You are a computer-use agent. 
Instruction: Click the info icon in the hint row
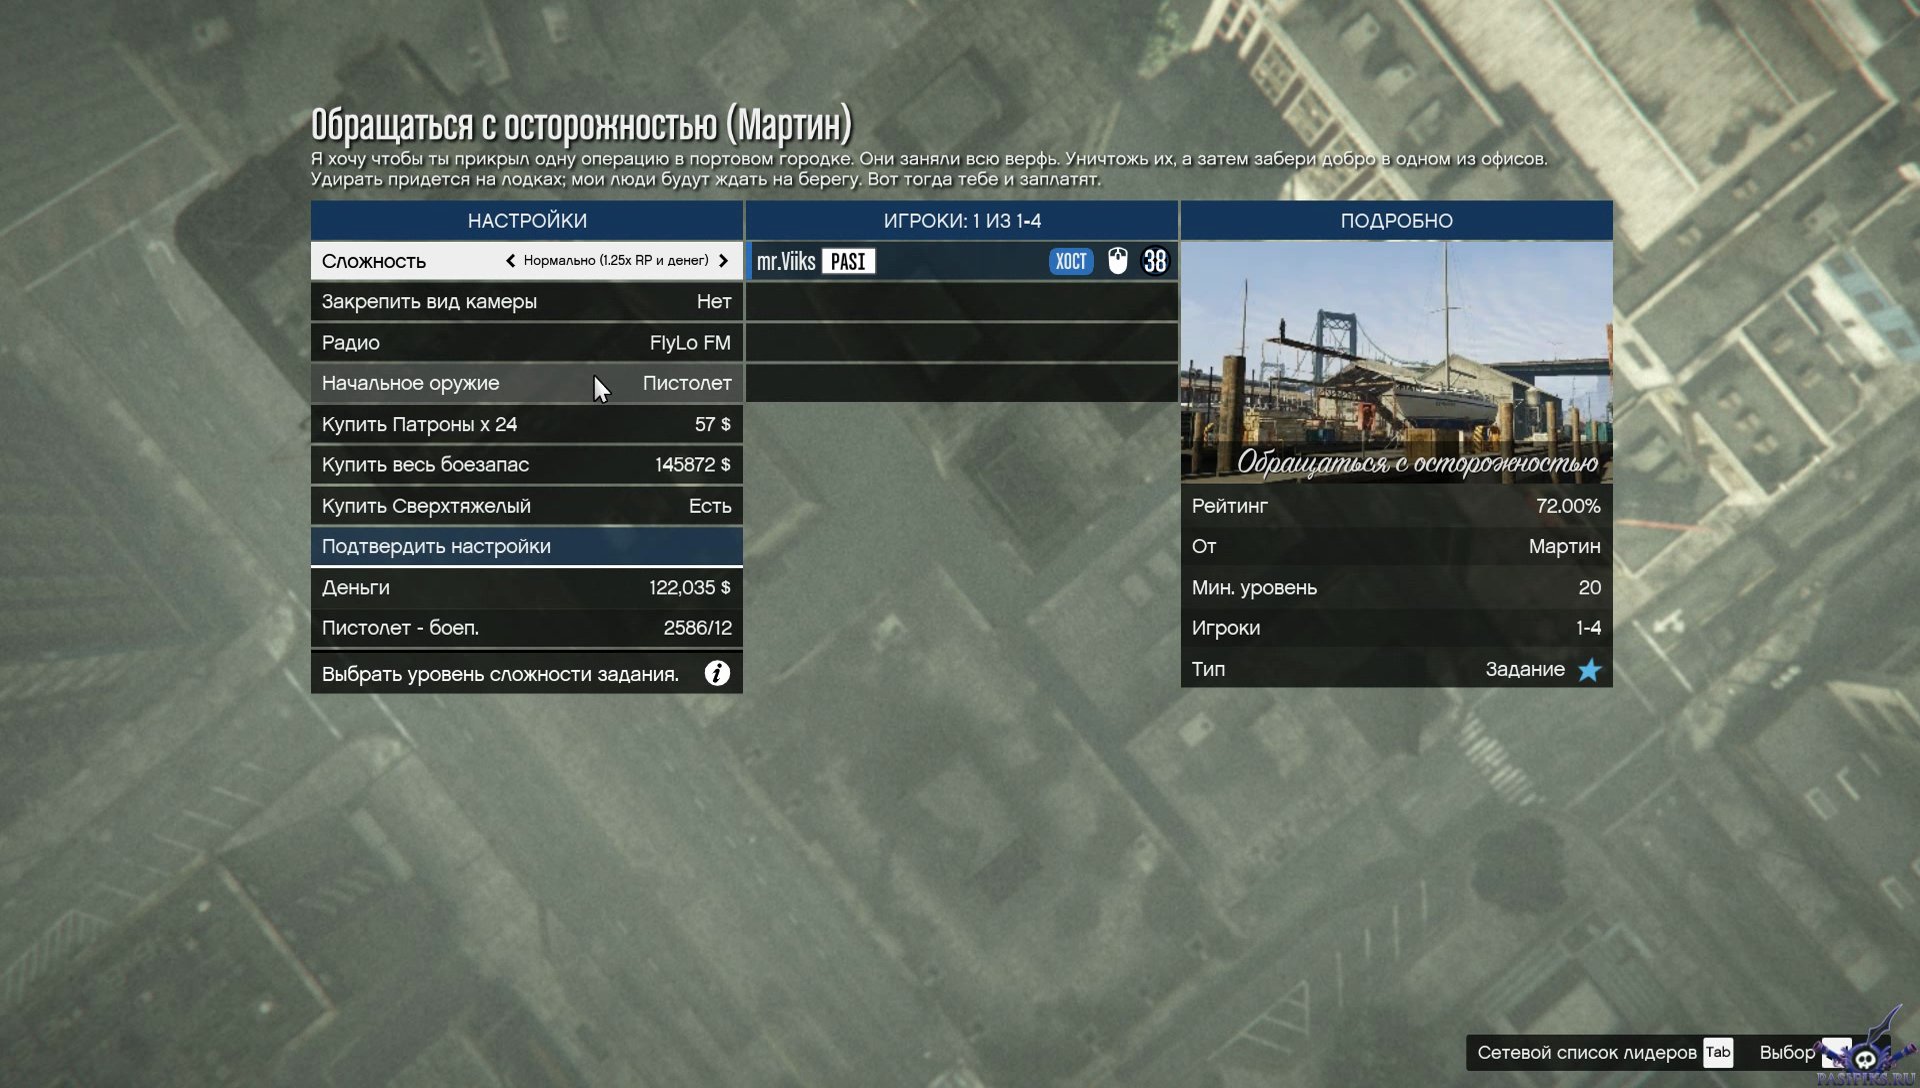(717, 673)
